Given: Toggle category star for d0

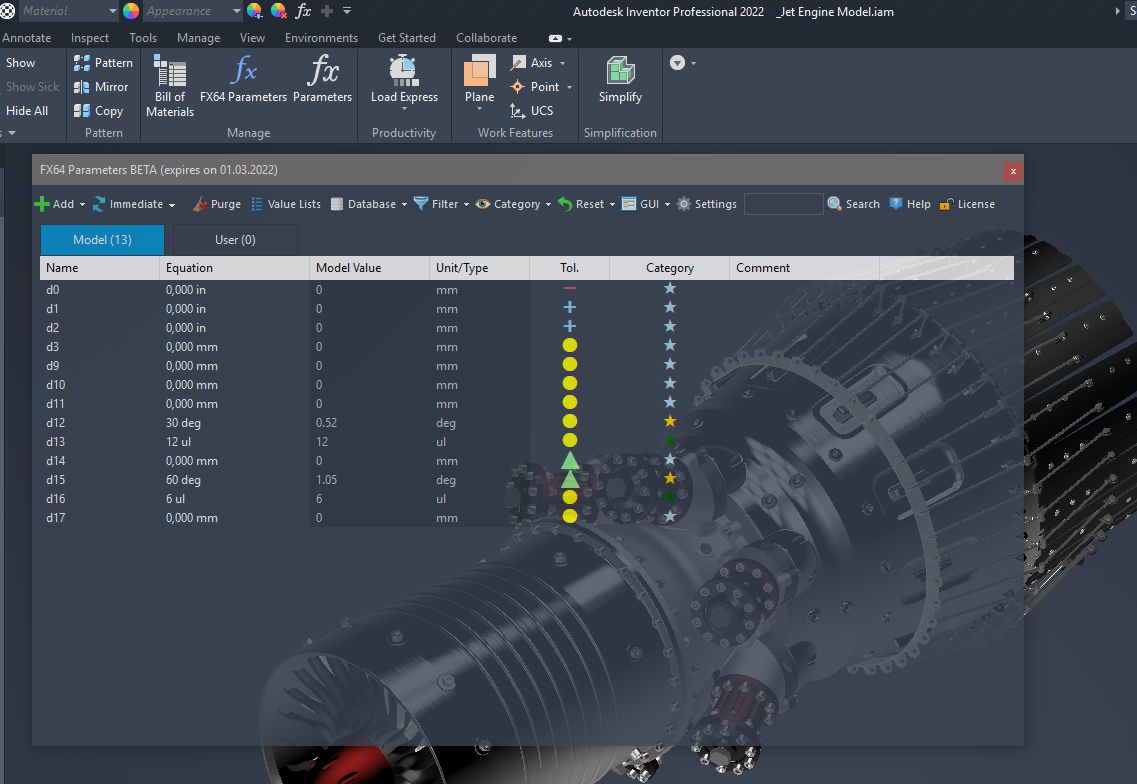Looking at the screenshot, I should pos(670,289).
